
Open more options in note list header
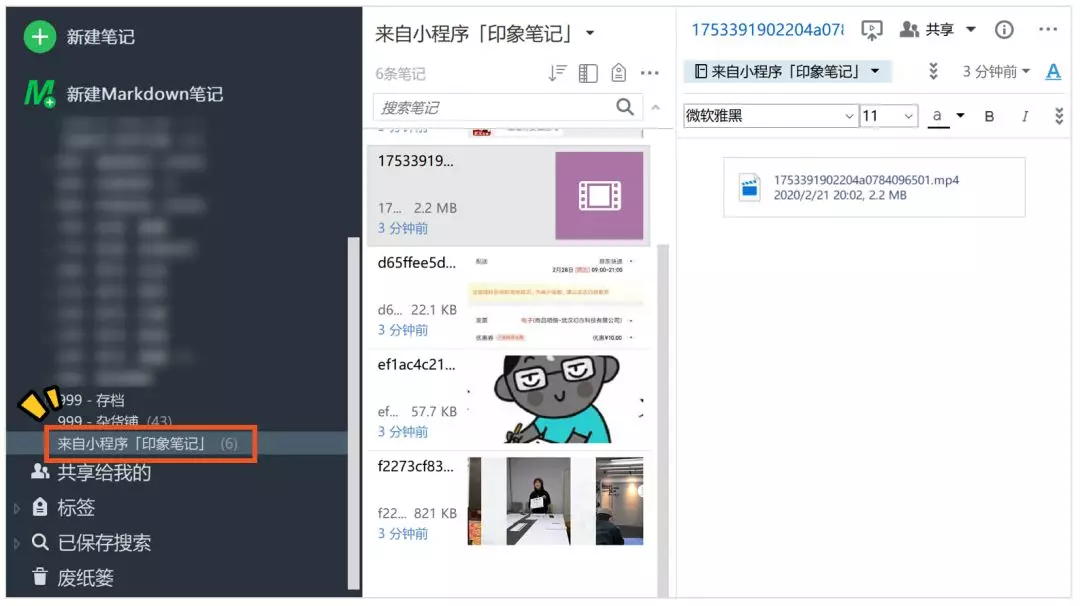[x=650, y=73]
